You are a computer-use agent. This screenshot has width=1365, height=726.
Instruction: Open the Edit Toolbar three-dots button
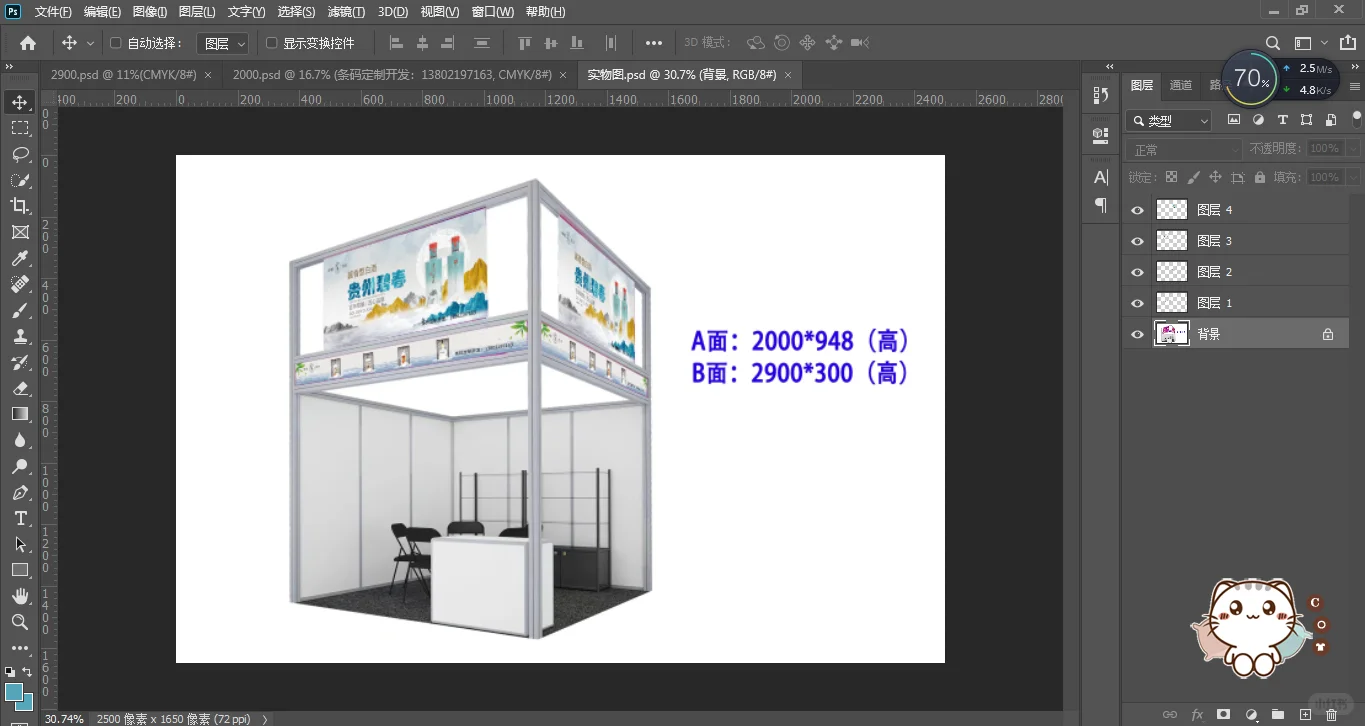click(x=20, y=648)
